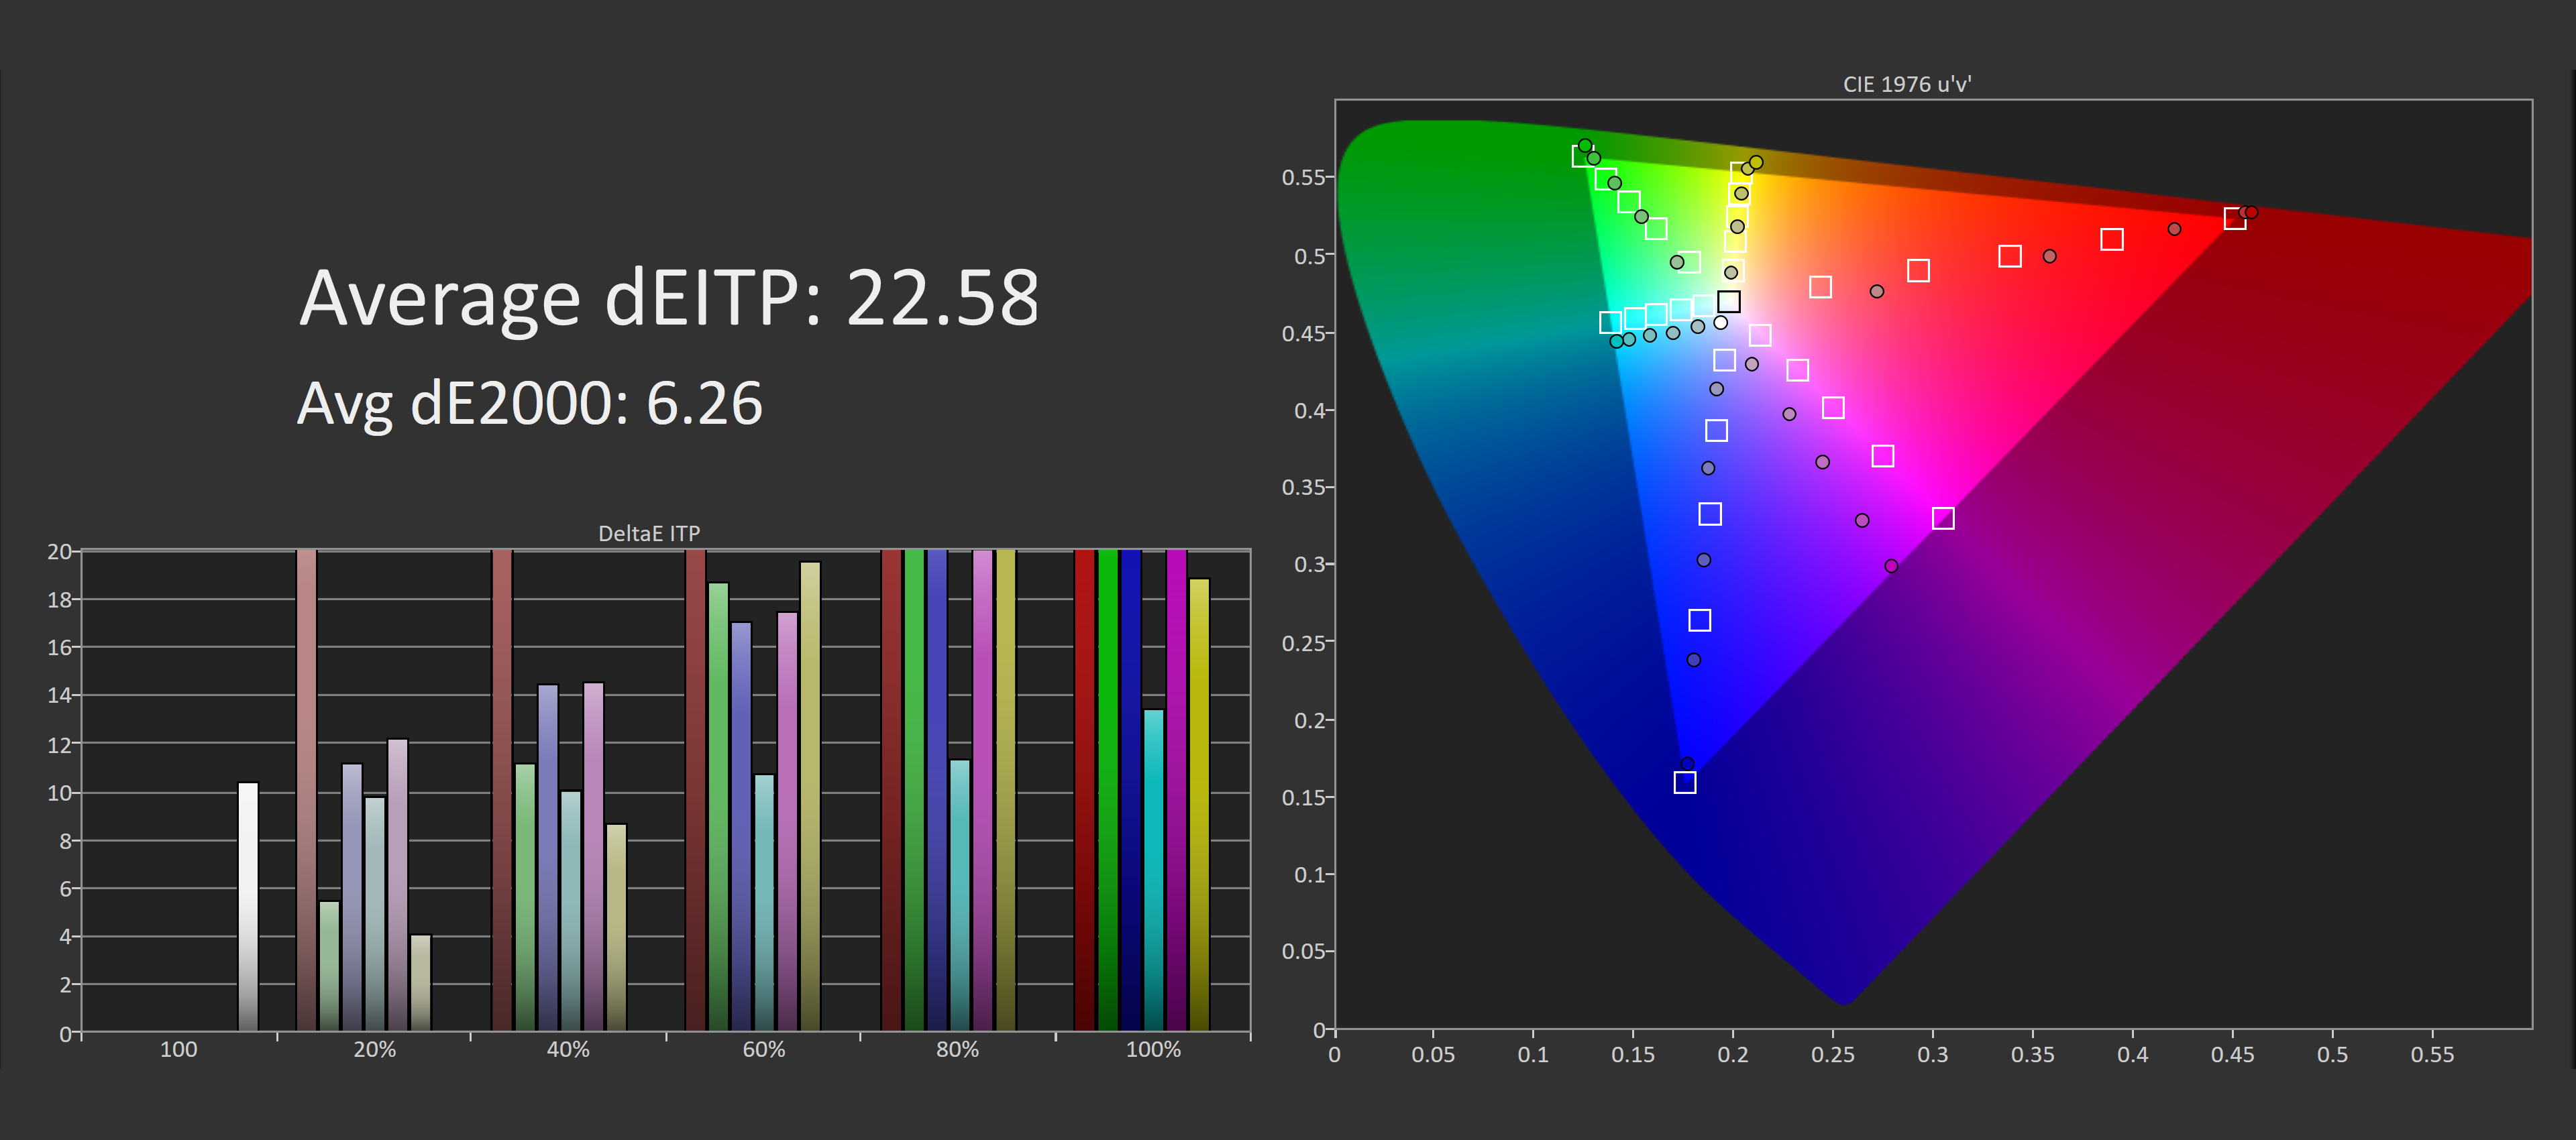Click the CIE 1976 u'v' chart title
This screenshot has height=1140, width=2576.
(1907, 84)
